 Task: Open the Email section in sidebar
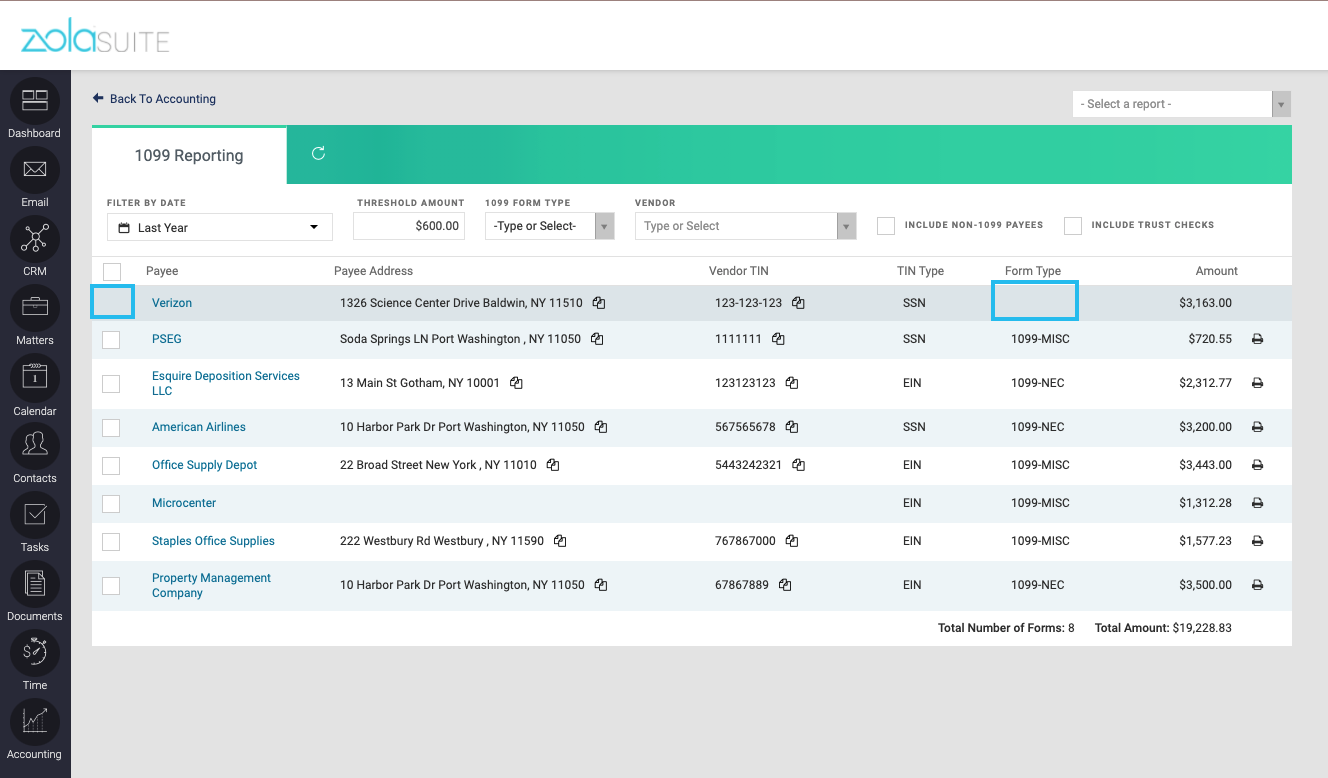(x=35, y=178)
